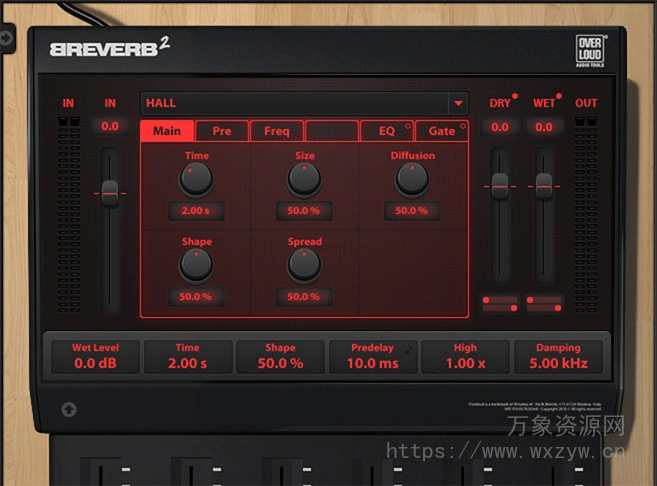Select the Wet Level 0.0 dB quick control
This screenshot has height=486, width=657.
click(x=96, y=357)
